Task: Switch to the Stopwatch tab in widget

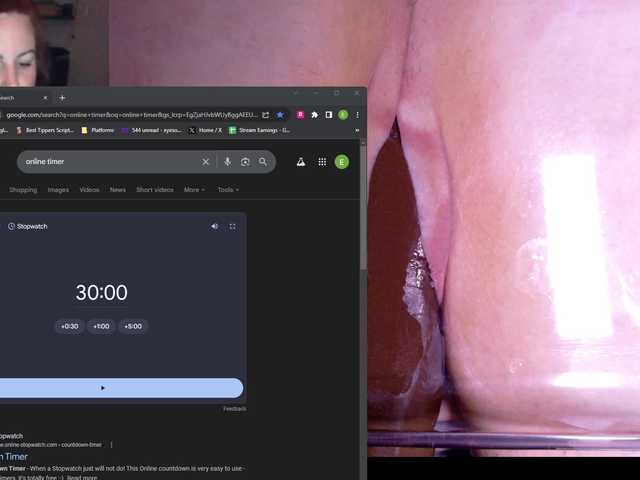Action: pyautogui.click(x=28, y=226)
